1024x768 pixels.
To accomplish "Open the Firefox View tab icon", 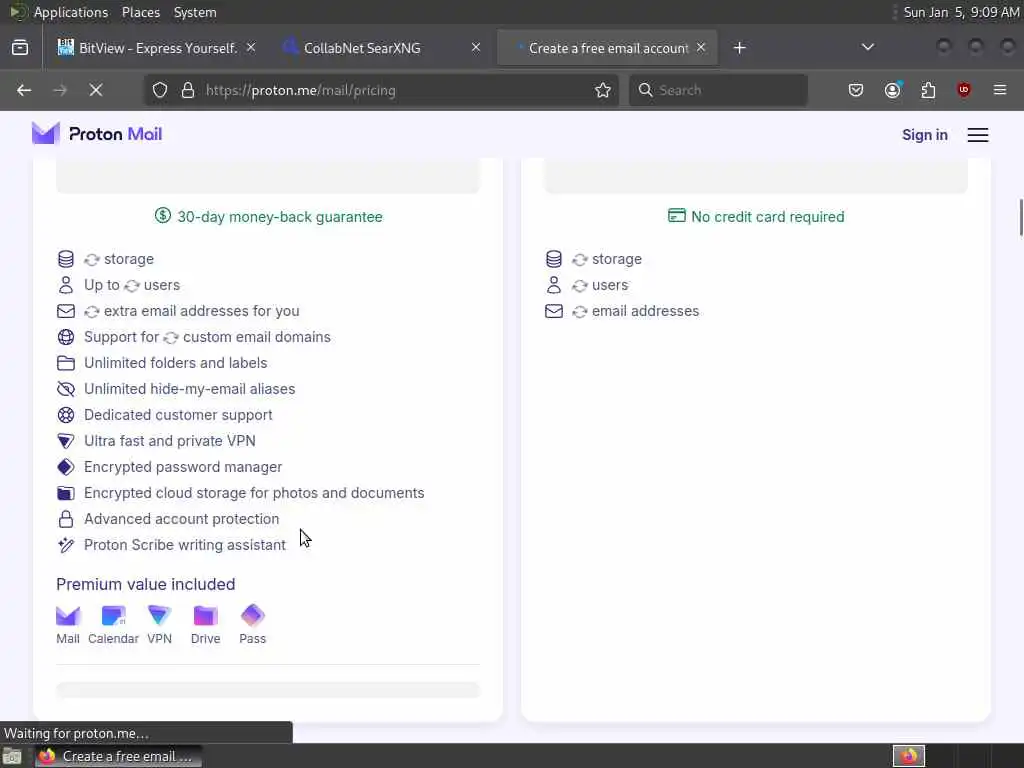I will click(x=20, y=48).
